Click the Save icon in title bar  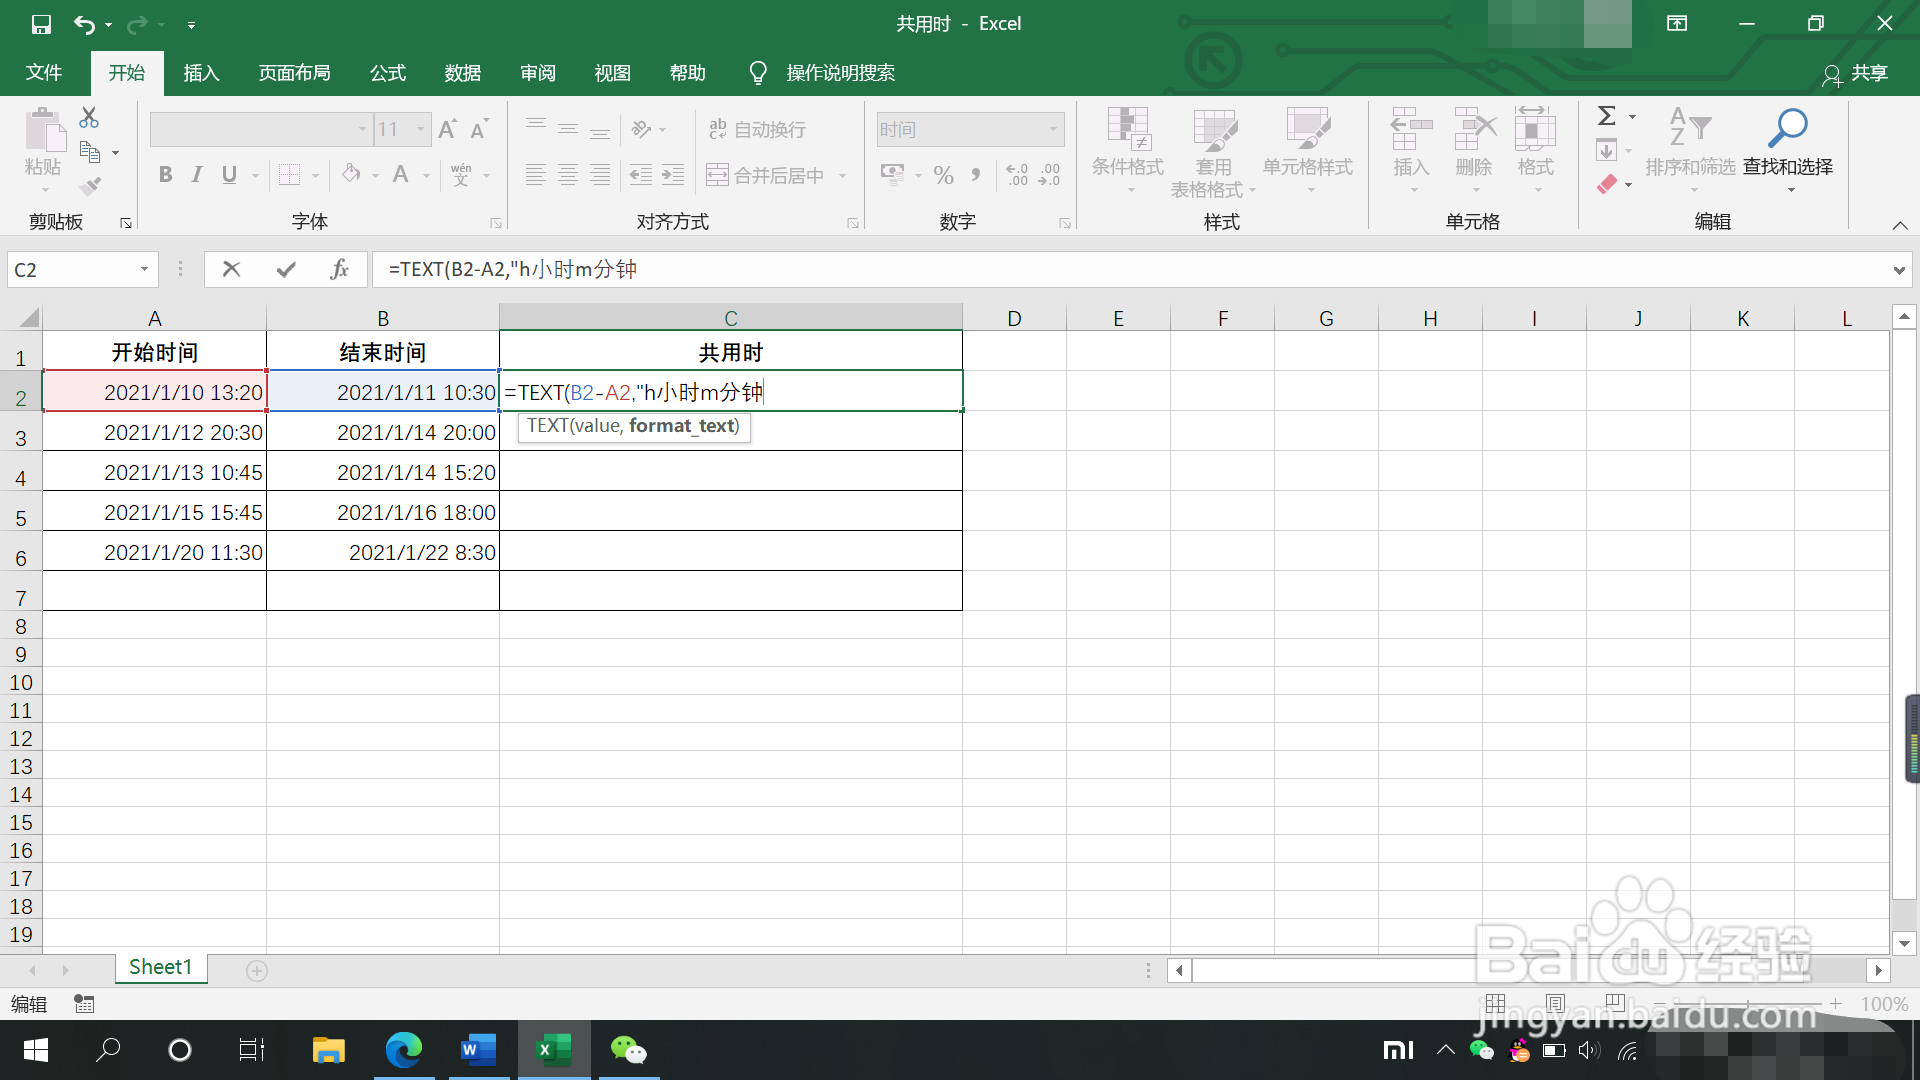(41, 24)
